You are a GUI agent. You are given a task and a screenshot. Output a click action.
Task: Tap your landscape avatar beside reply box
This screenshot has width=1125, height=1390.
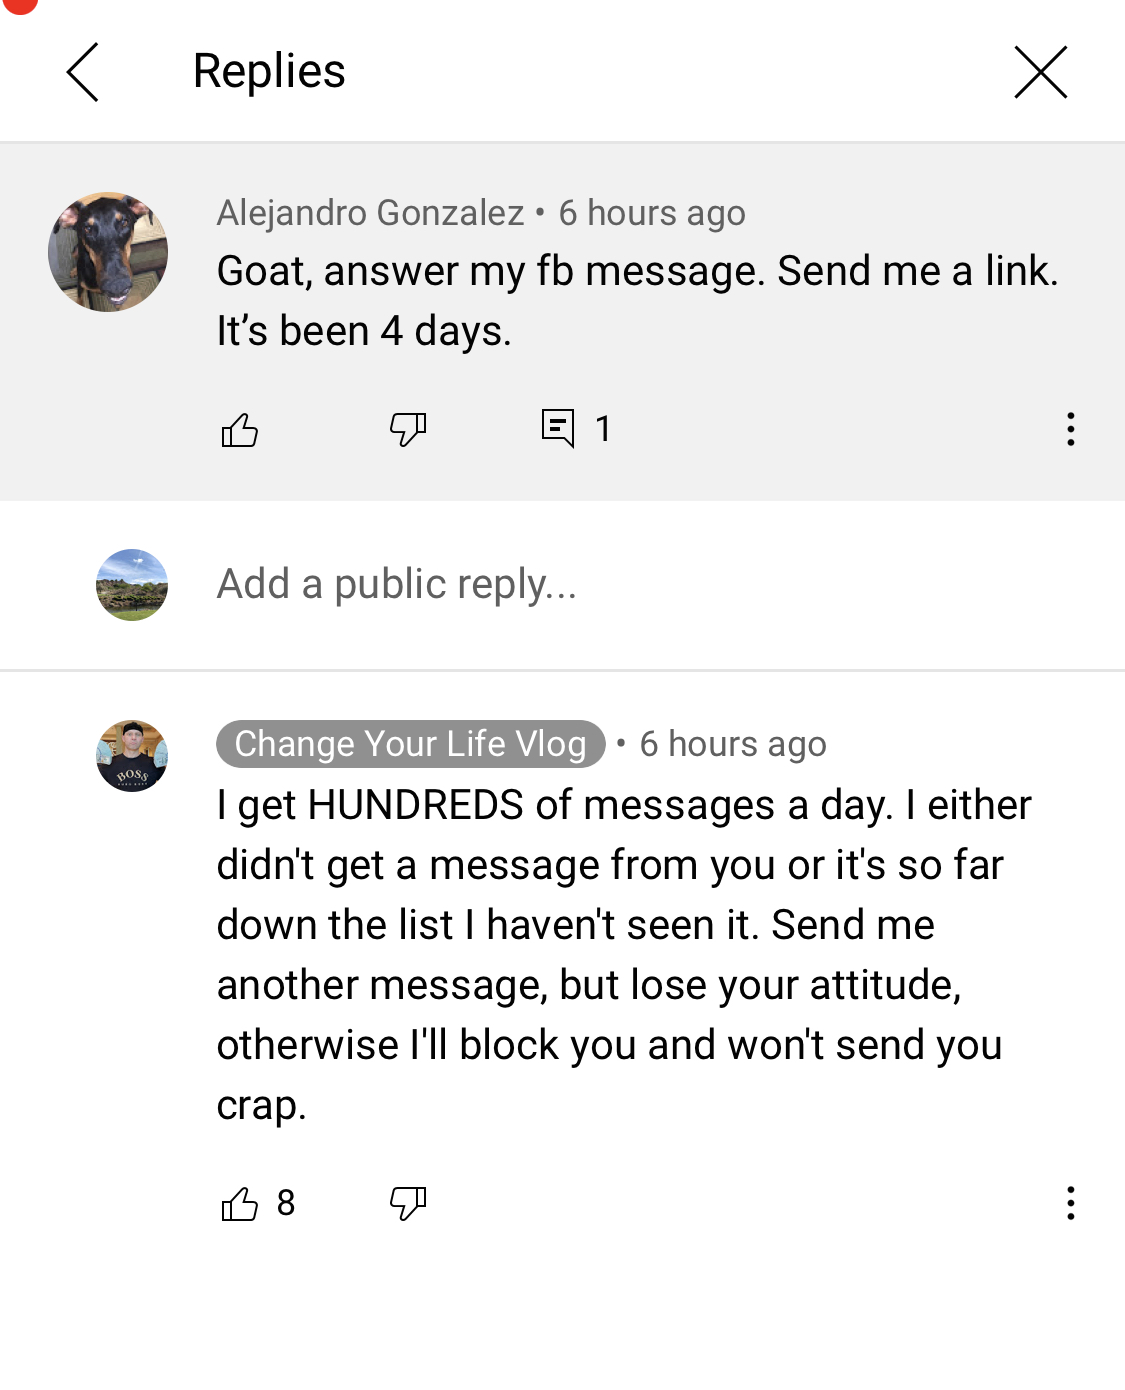point(132,585)
